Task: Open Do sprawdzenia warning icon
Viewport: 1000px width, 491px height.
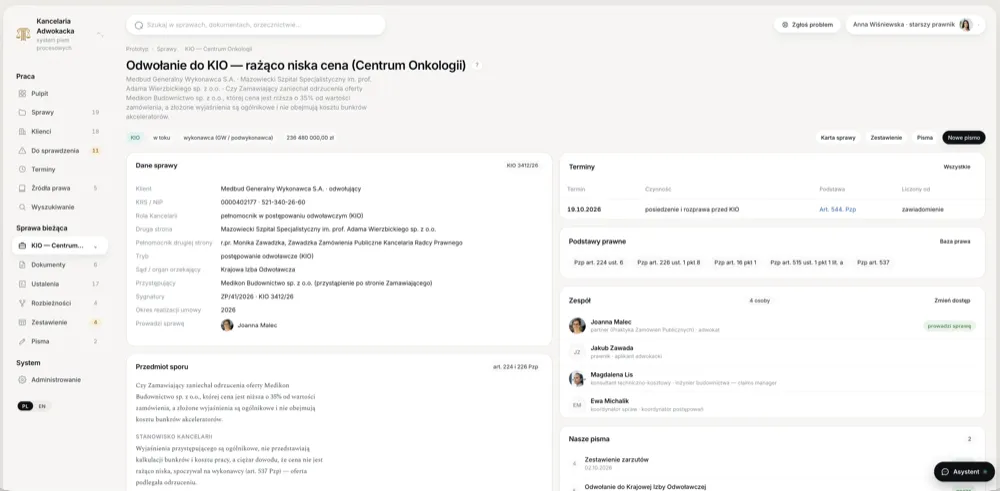Action: (22, 150)
